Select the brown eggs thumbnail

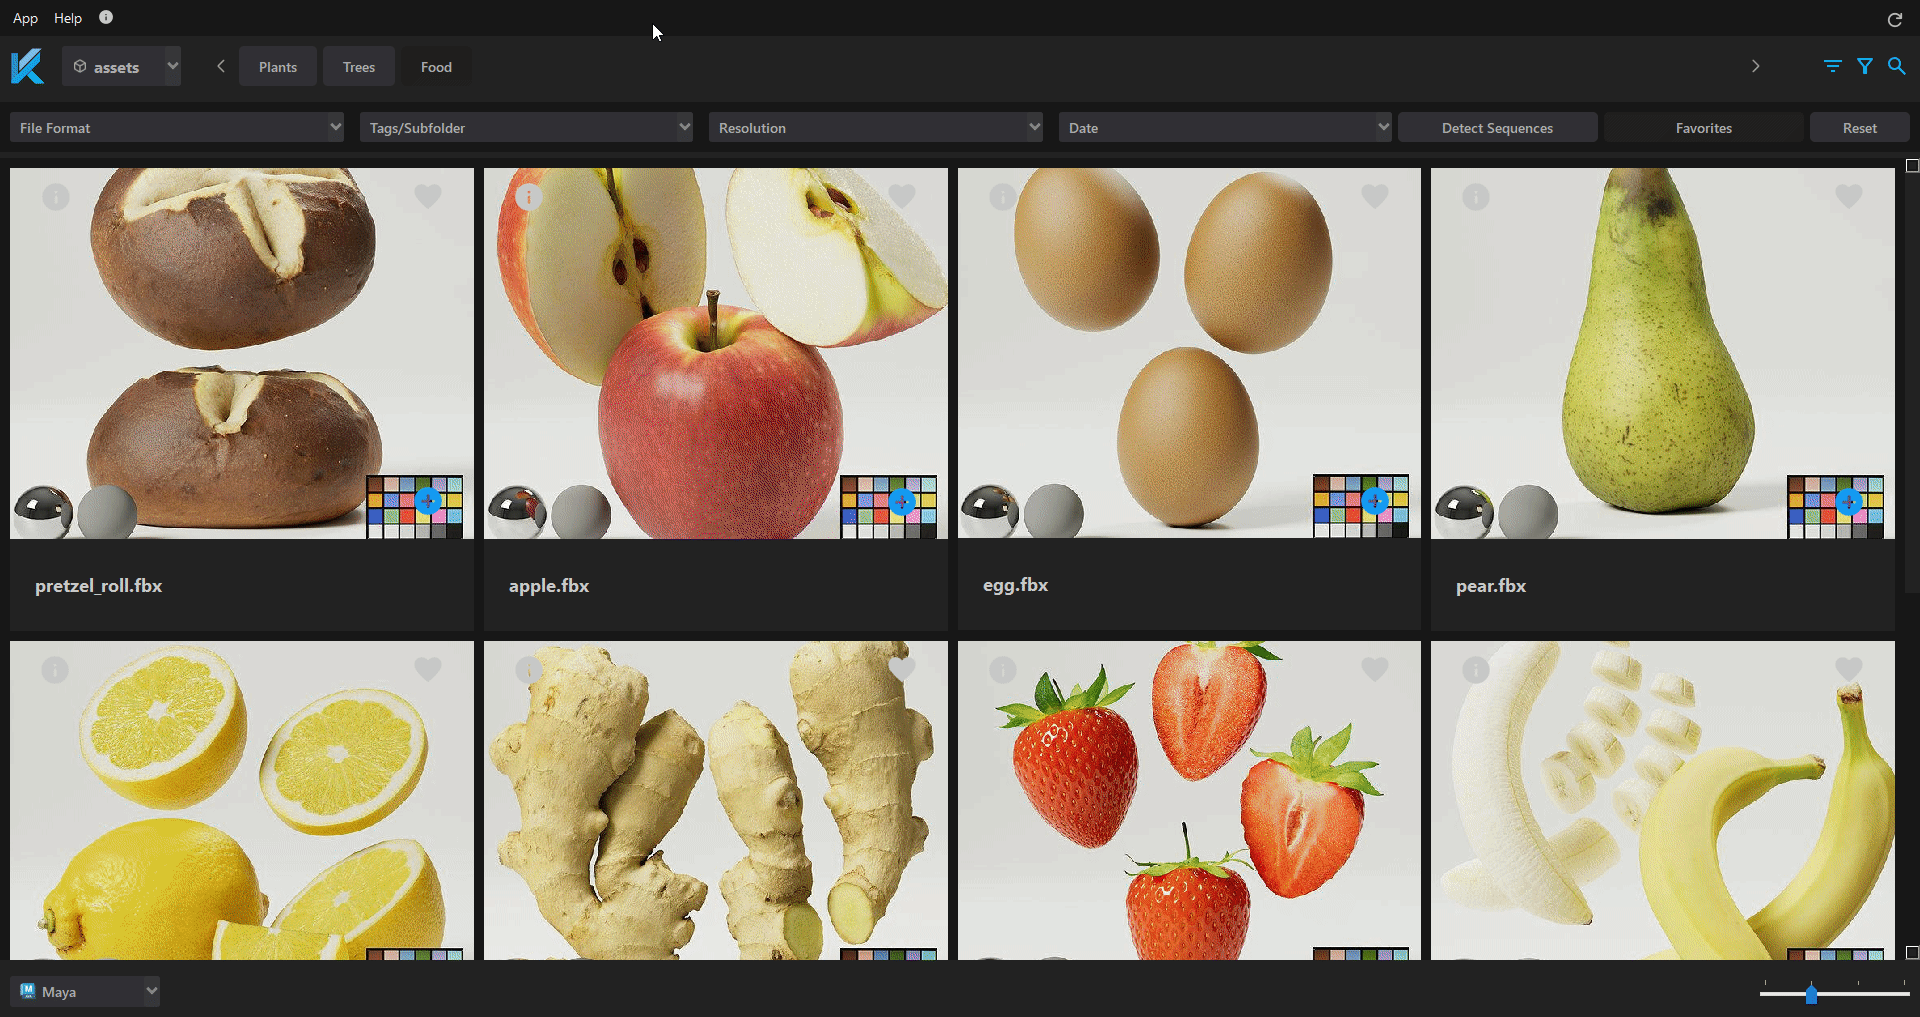(1189, 353)
